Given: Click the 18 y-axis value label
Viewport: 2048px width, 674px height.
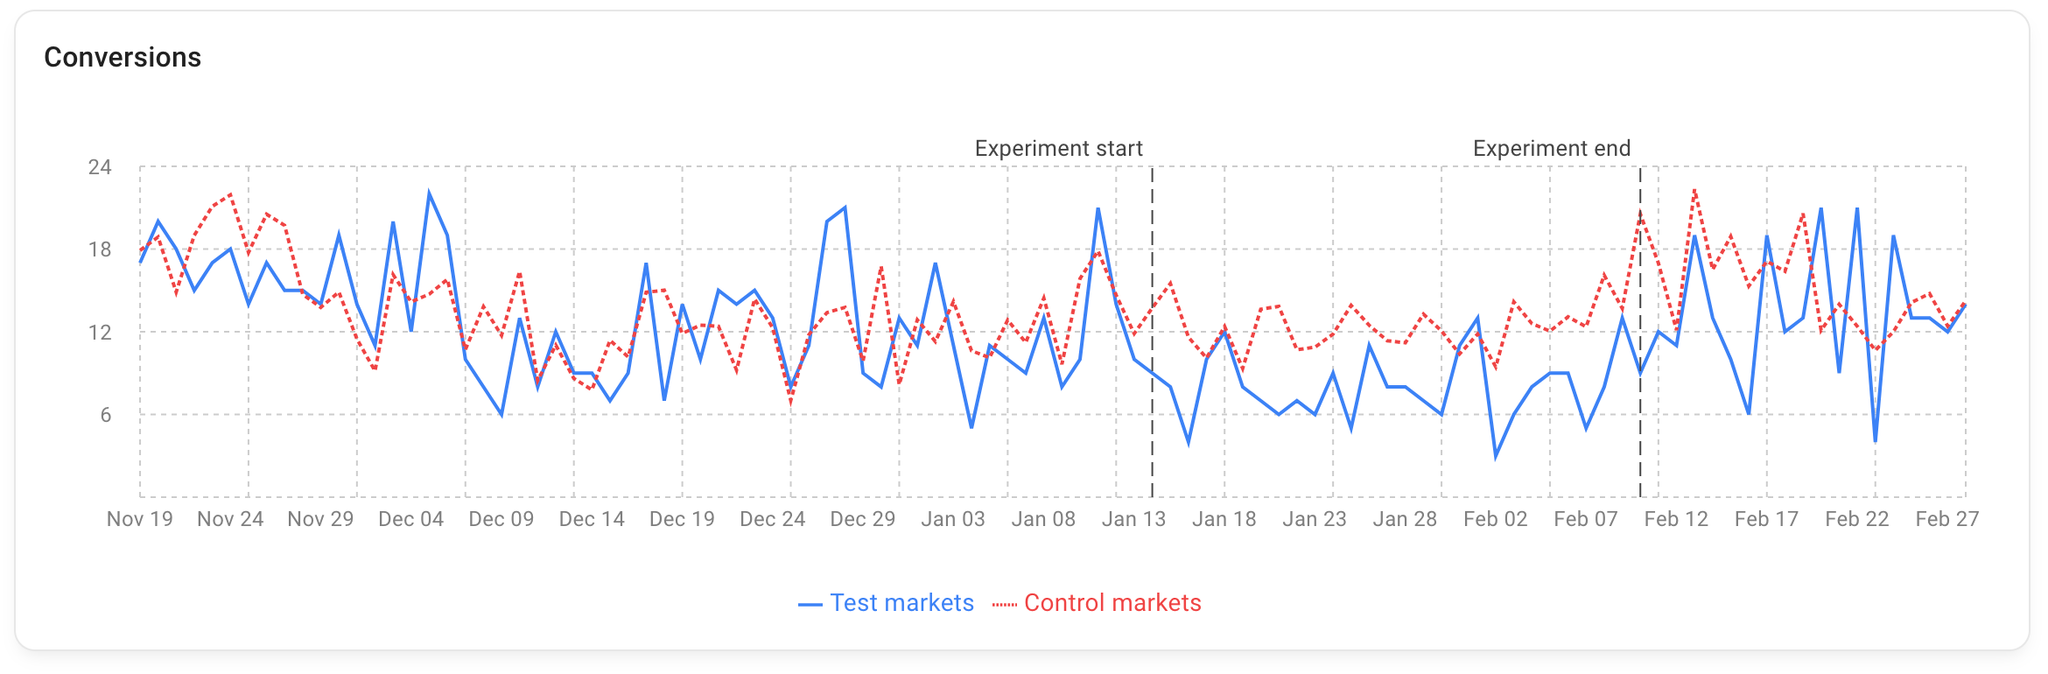Looking at the screenshot, I should click(x=100, y=249).
